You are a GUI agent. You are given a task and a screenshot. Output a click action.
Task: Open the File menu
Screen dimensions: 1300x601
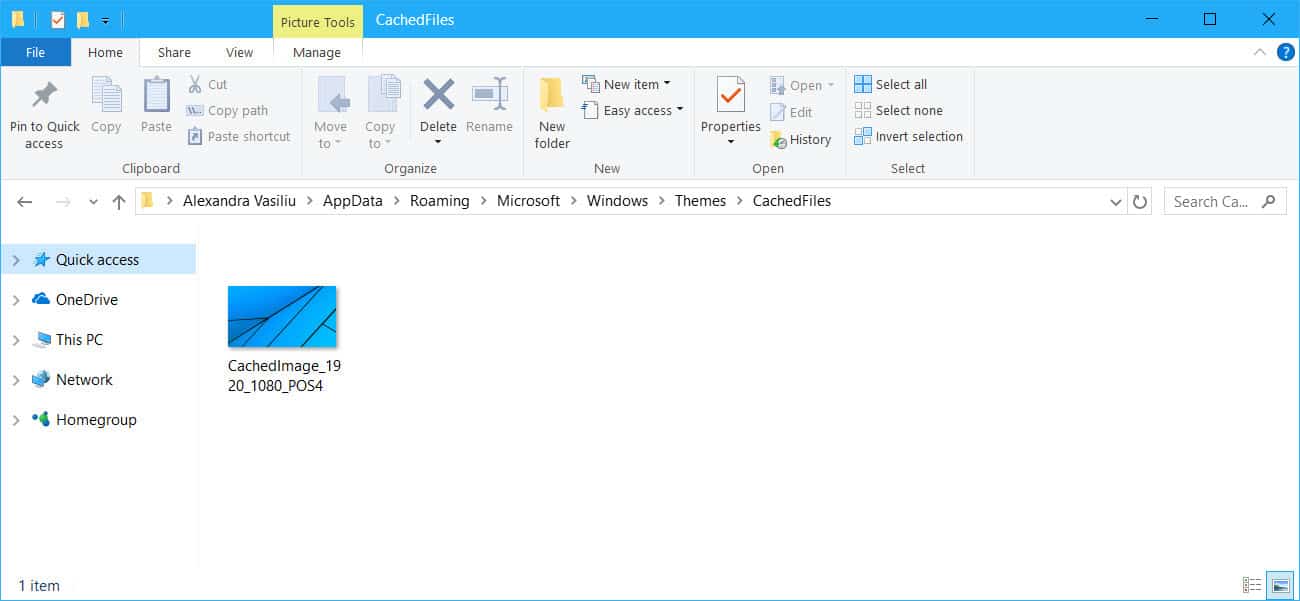(x=35, y=52)
